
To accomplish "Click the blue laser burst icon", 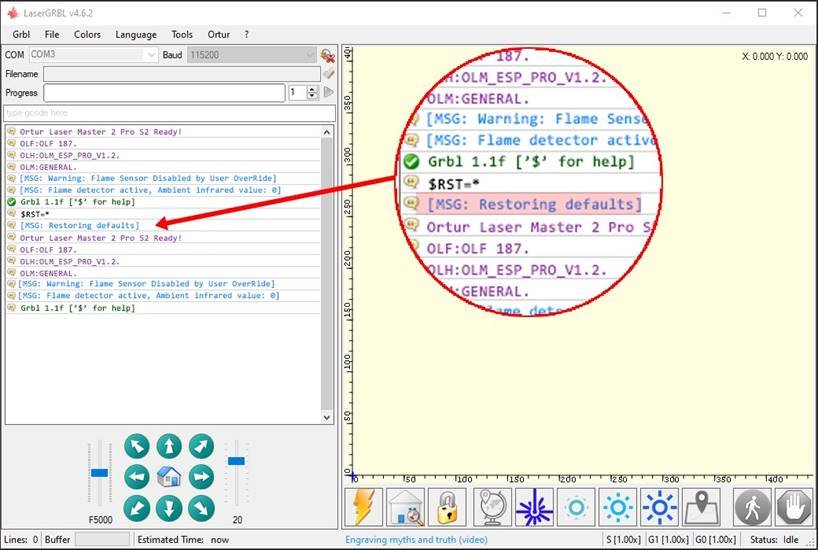I will (x=534, y=507).
